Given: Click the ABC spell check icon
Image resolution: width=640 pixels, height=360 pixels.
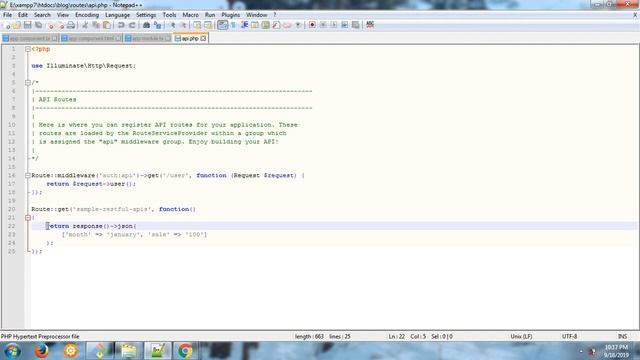Looking at the screenshot, I should pyautogui.click(x=370, y=25).
